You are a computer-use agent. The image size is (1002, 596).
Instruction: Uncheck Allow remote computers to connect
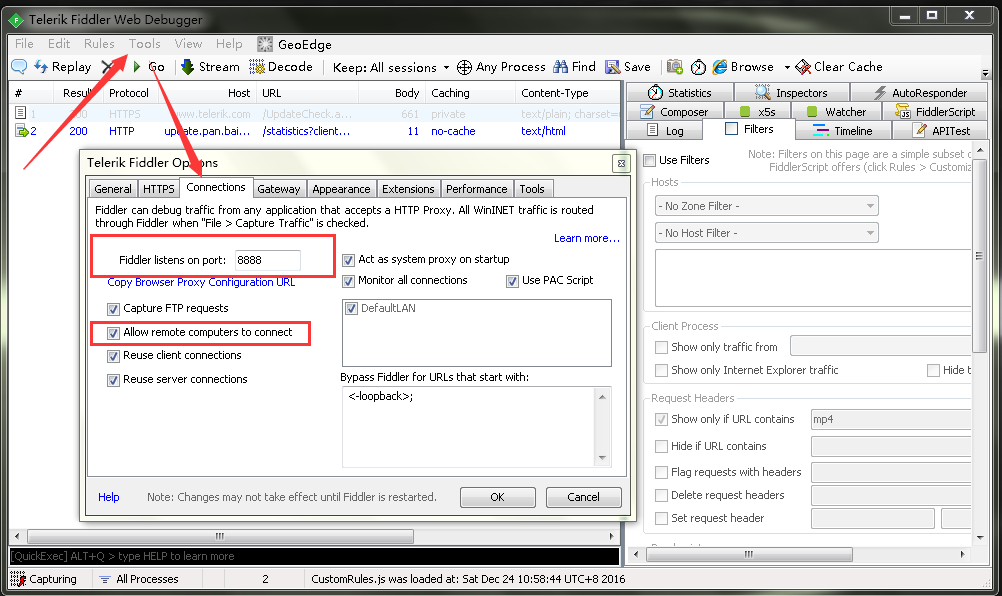[x=113, y=332]
